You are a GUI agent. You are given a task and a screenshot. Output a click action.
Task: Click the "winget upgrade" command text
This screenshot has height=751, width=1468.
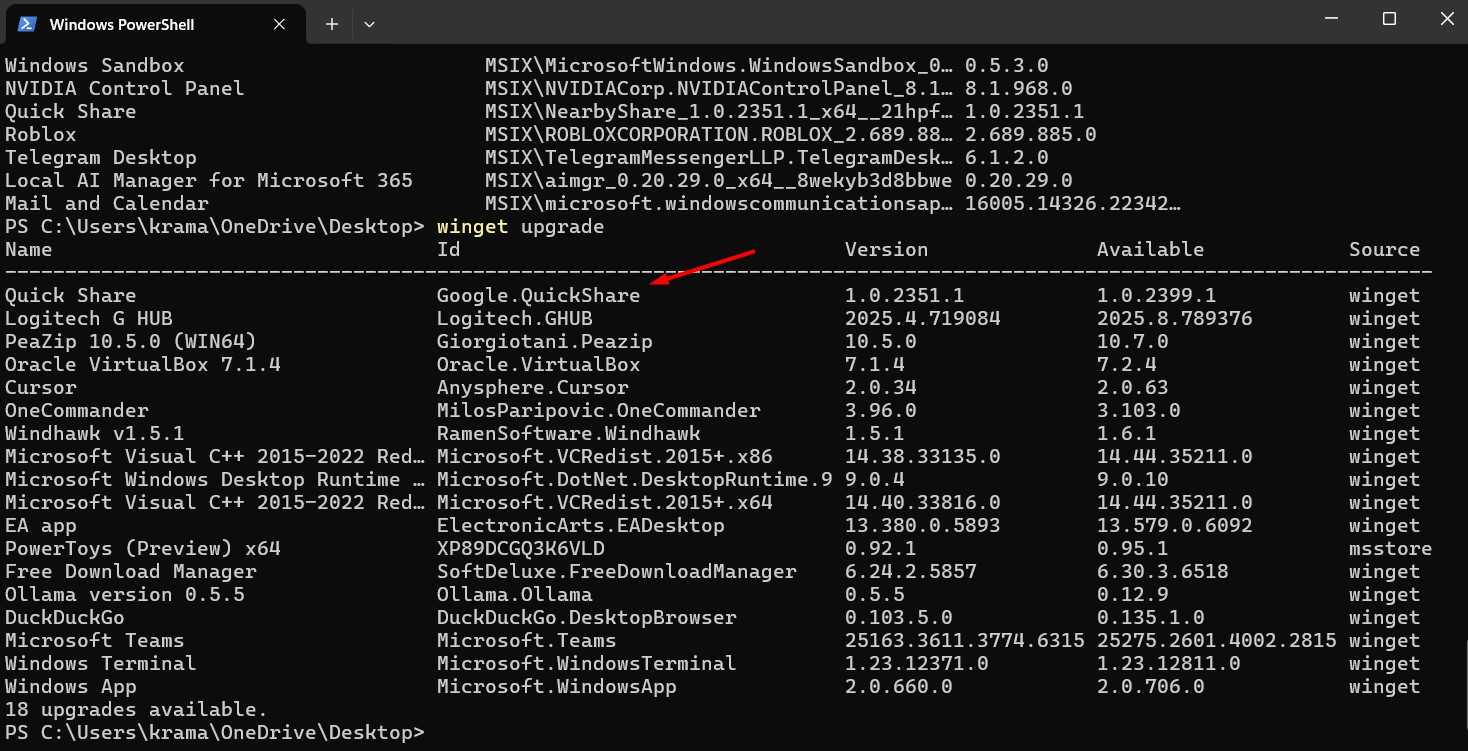coord(520,226)
